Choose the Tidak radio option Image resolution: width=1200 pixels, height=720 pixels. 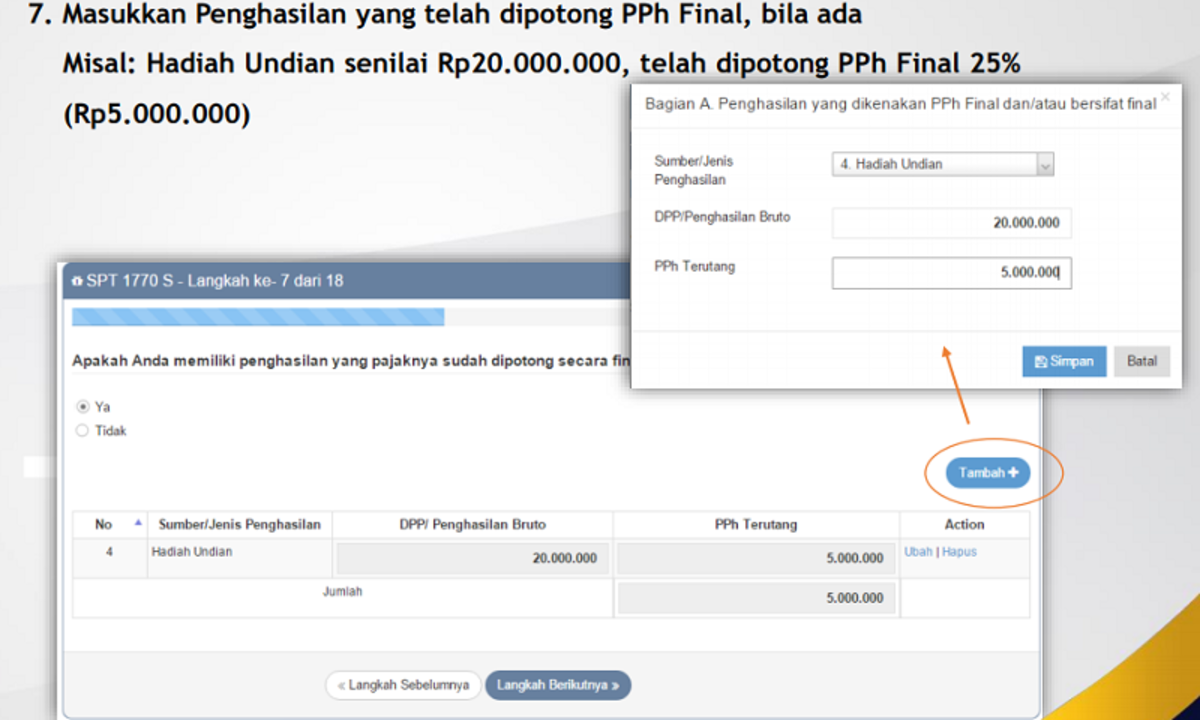click(x=82, y=431)
